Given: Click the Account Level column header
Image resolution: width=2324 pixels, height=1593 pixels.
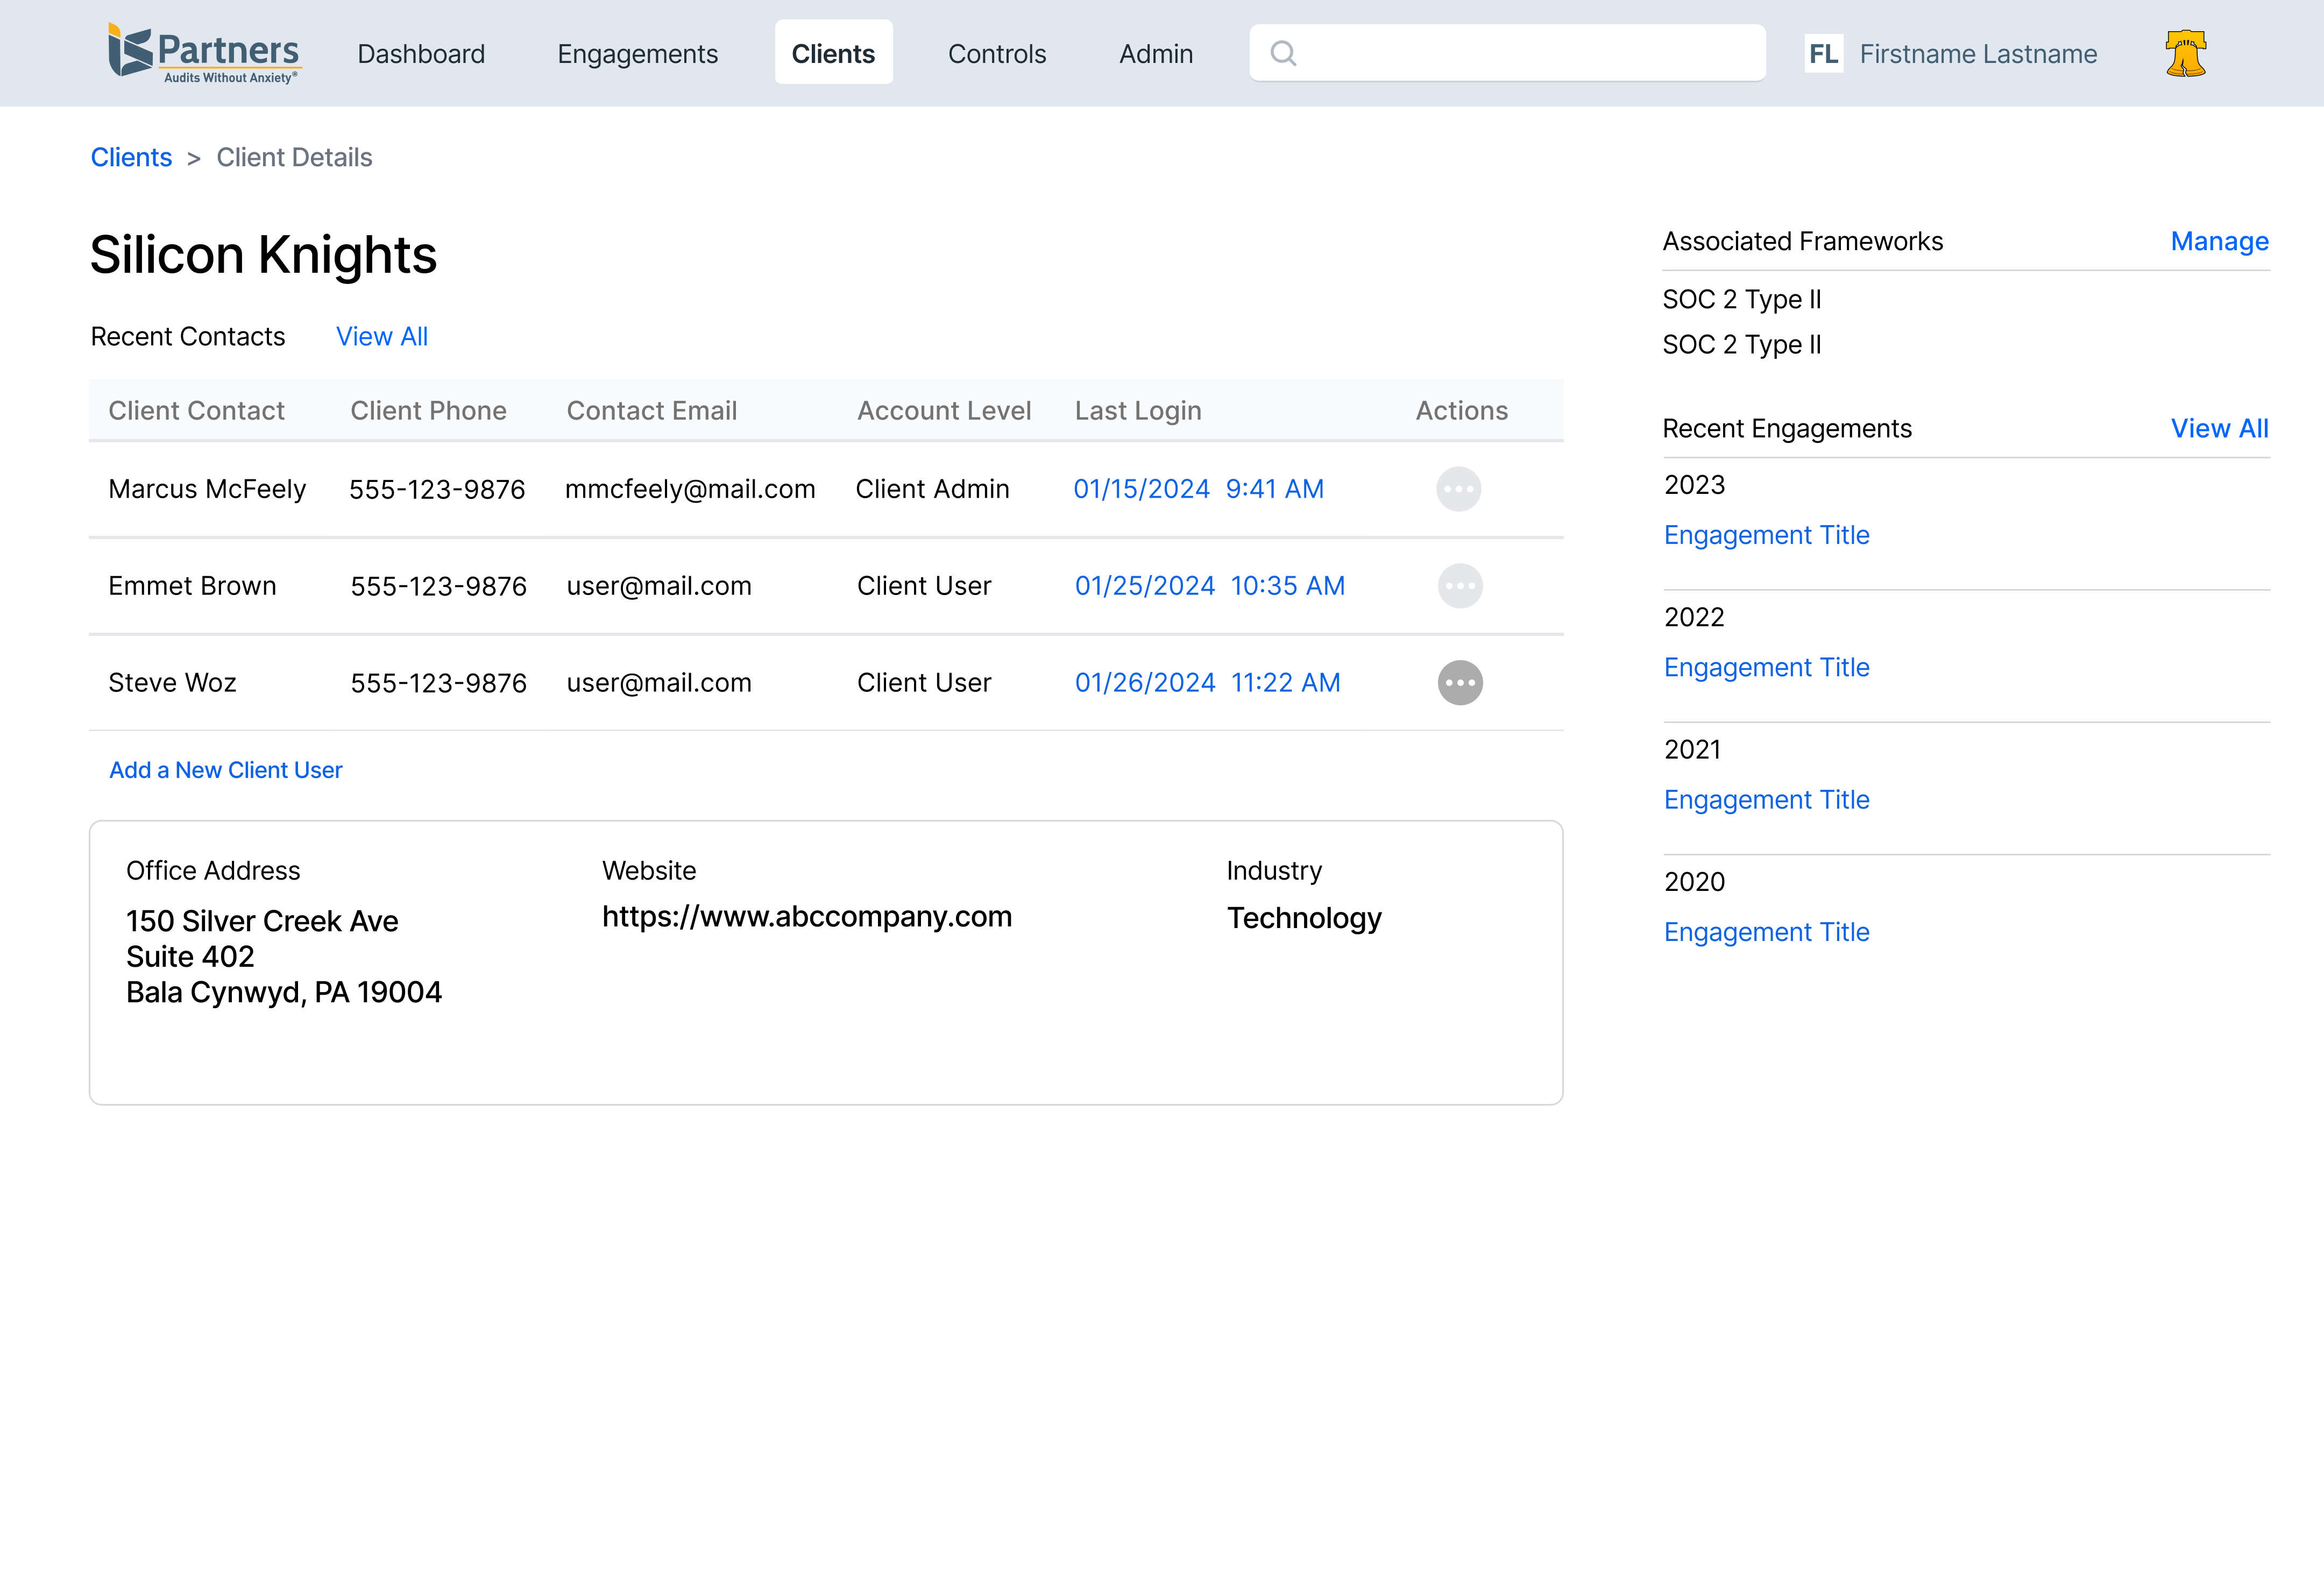Looking at the screenshot, I should pos(943,411).
